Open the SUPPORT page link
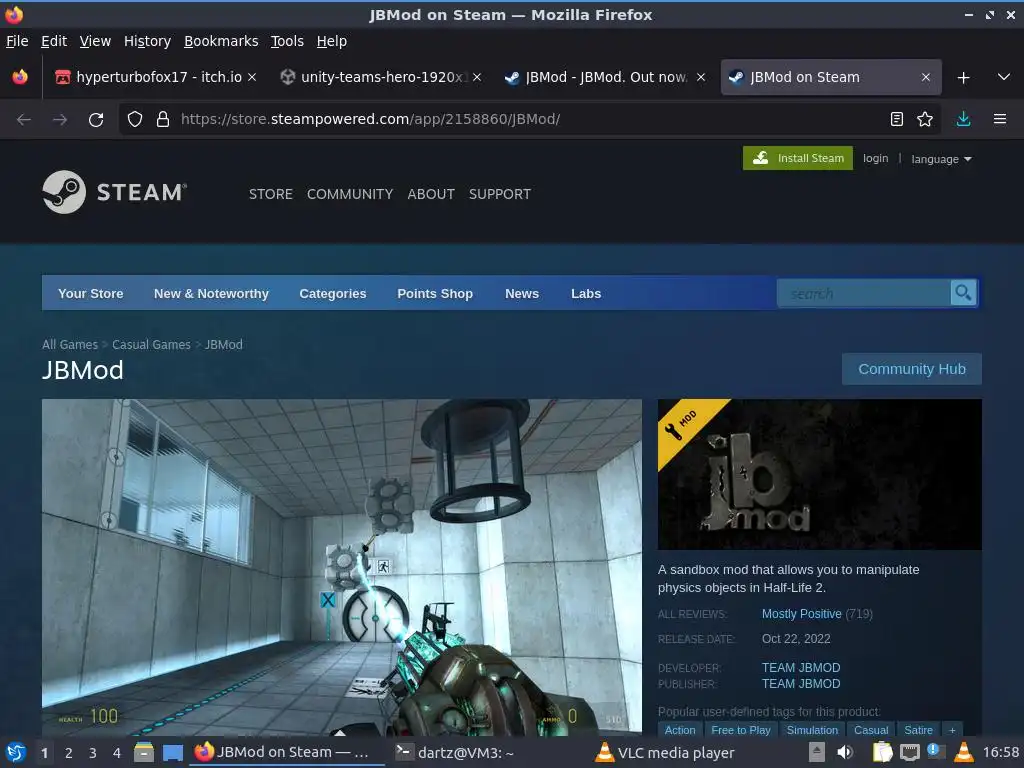The width and height of the screenshot is (1024, 768). pyautogui.click(x=500, y=194)
